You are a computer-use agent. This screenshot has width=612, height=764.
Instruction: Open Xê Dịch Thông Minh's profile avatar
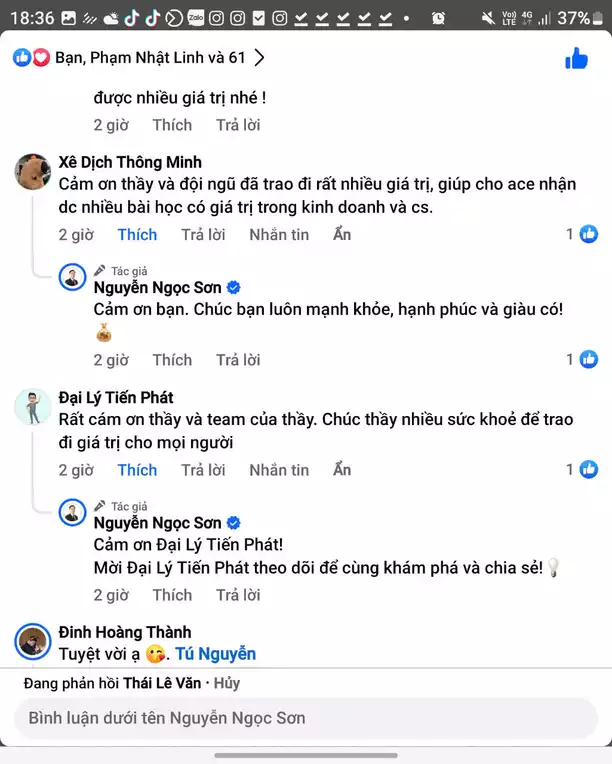click(33, 172)
